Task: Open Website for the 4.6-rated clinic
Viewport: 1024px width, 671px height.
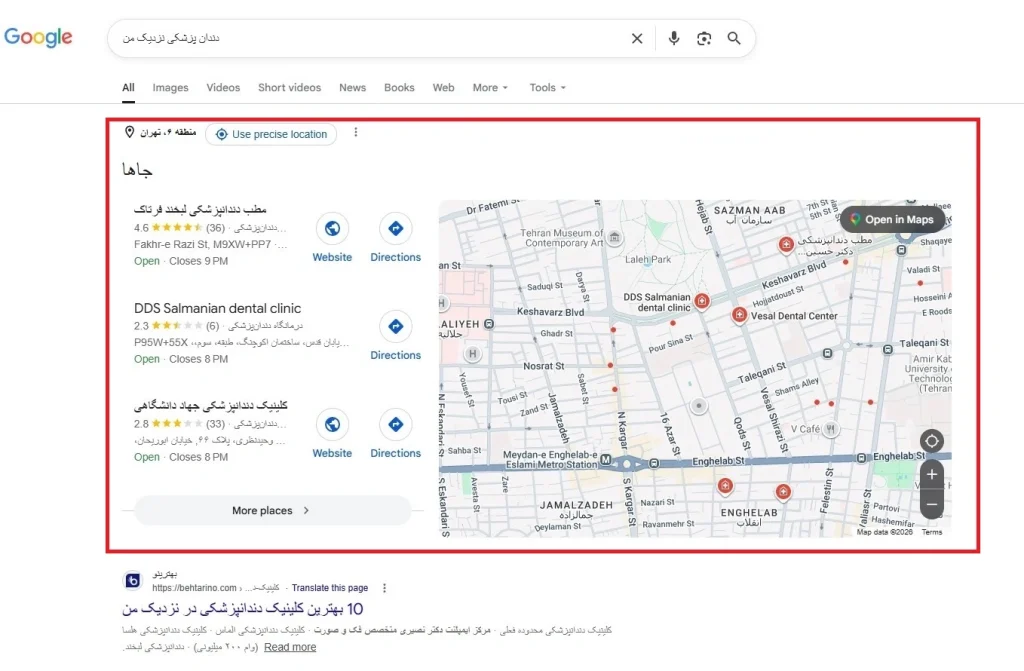Action: [x=332, y=238]
